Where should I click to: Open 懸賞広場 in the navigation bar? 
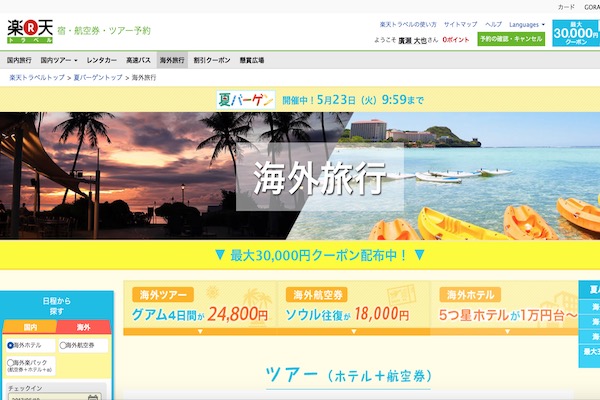pos(252,60)
